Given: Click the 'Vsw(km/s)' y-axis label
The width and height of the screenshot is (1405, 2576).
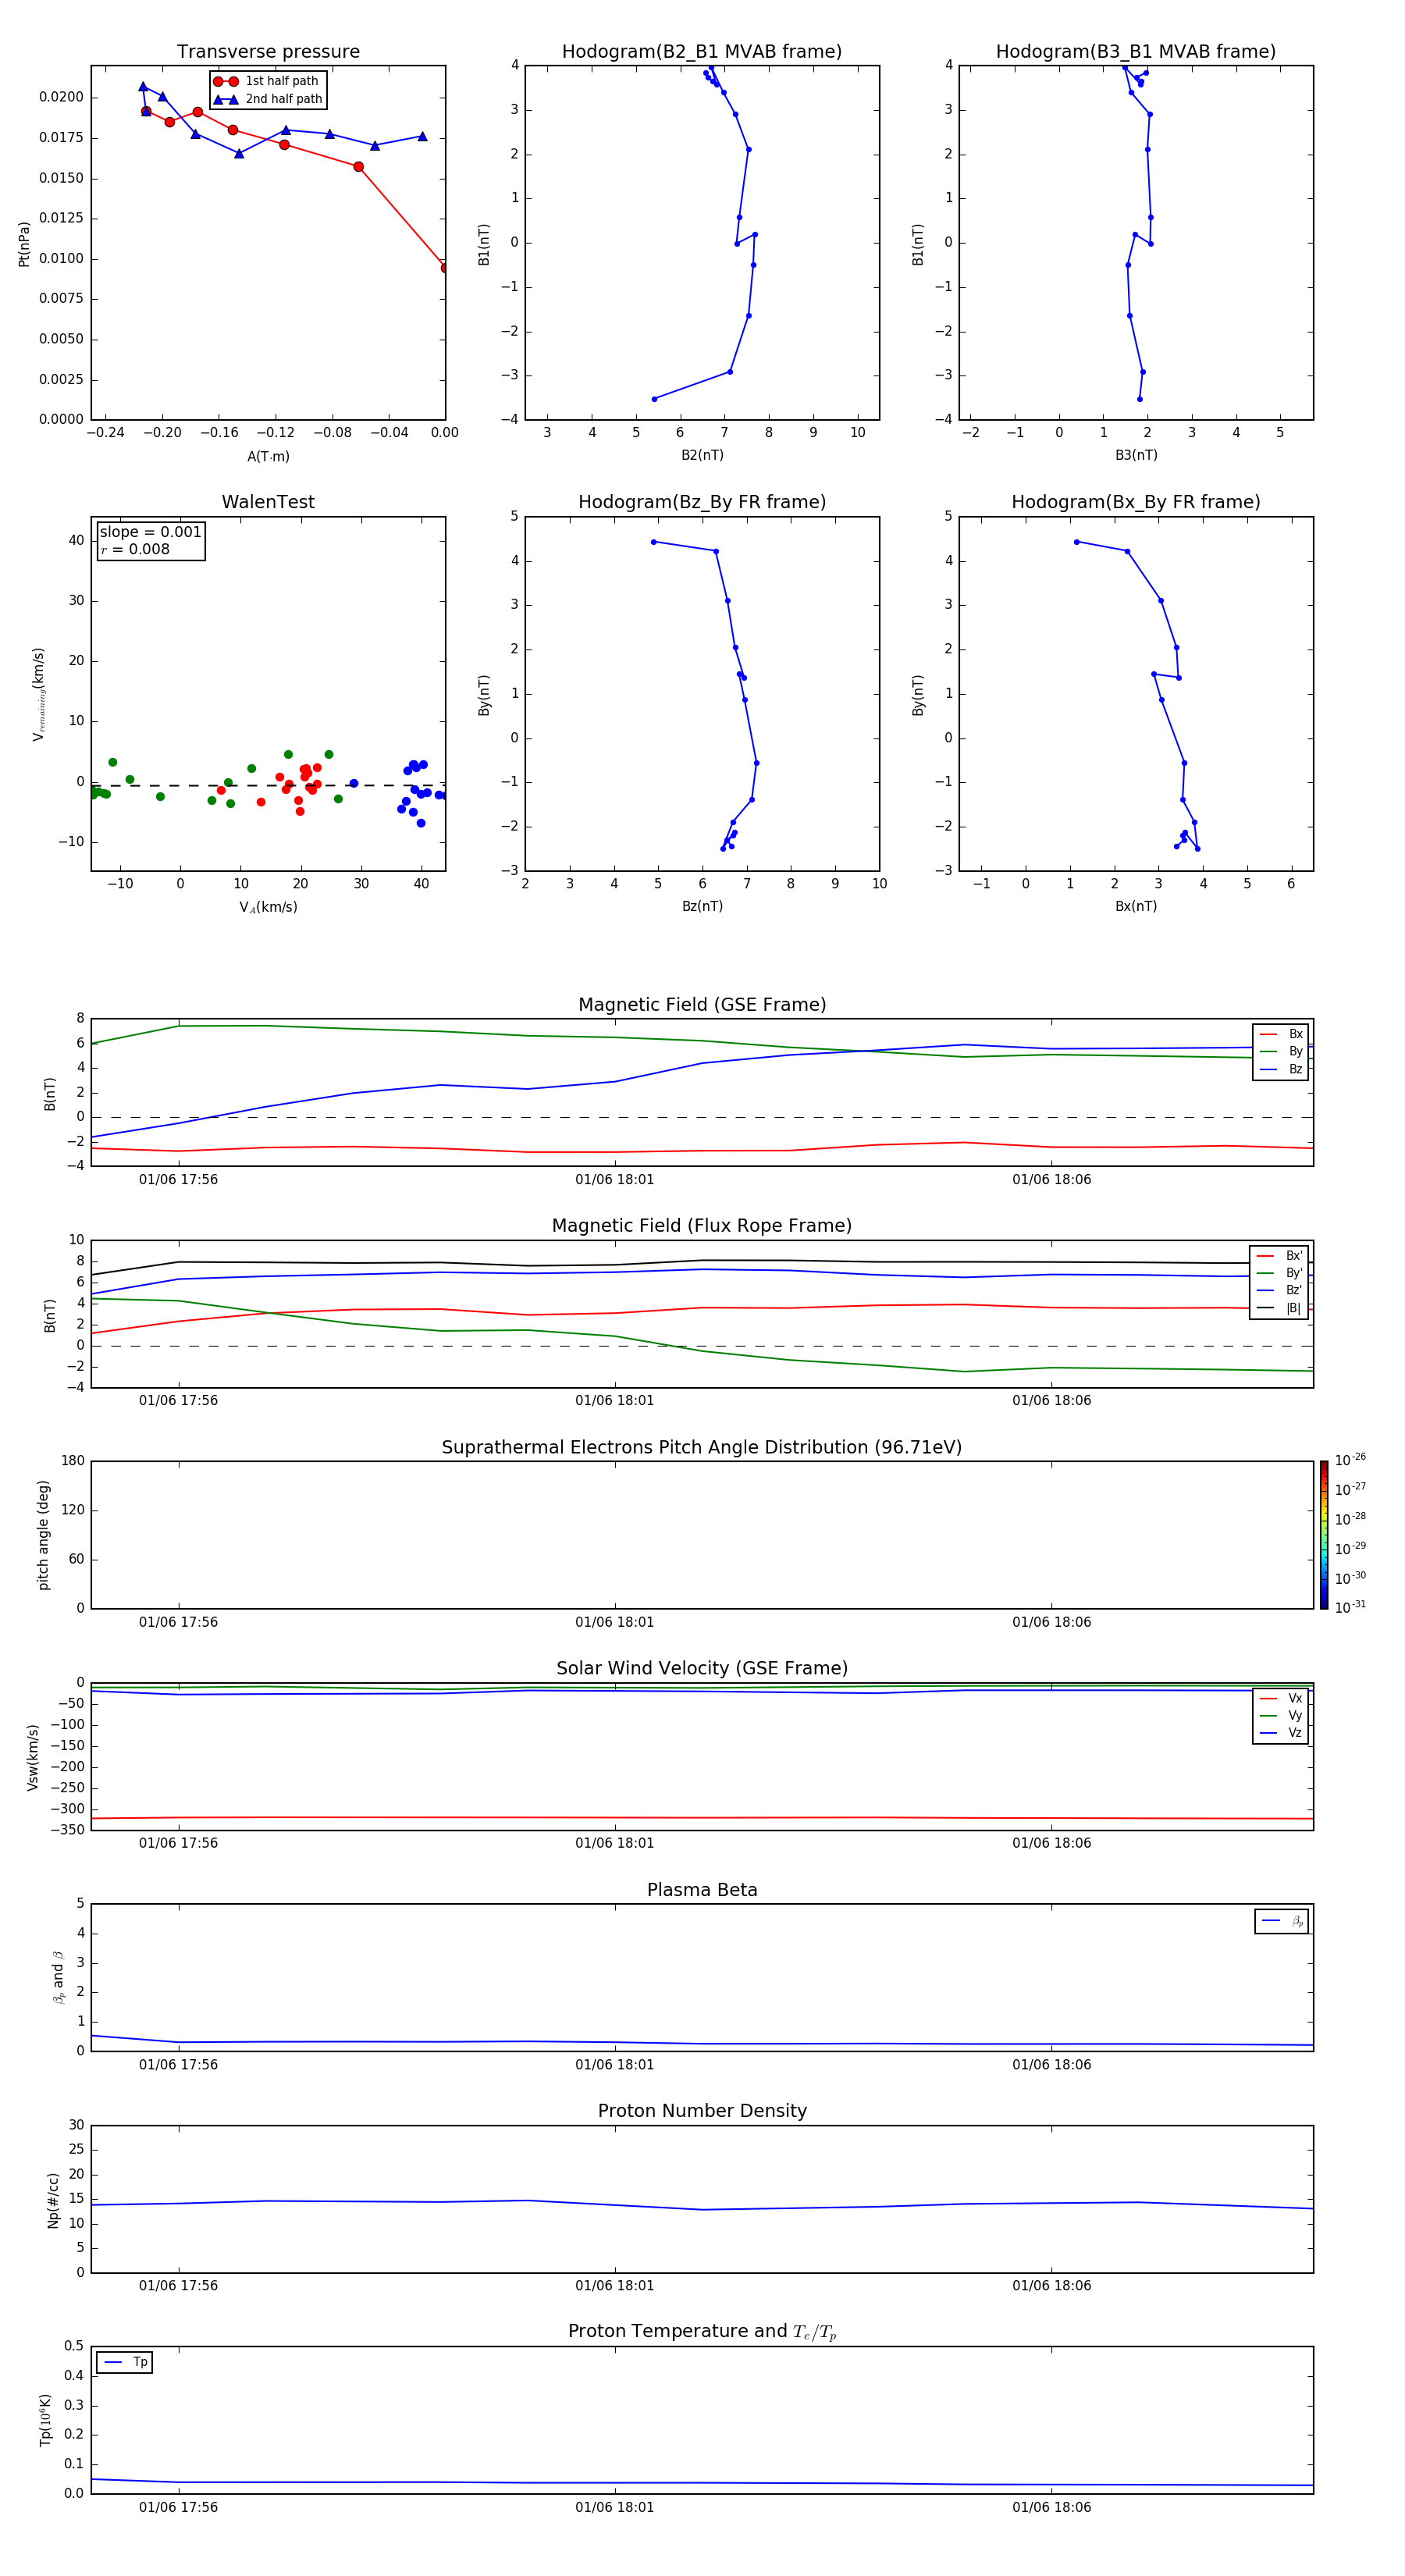Looking at the screenshot, I should 32,1757.
